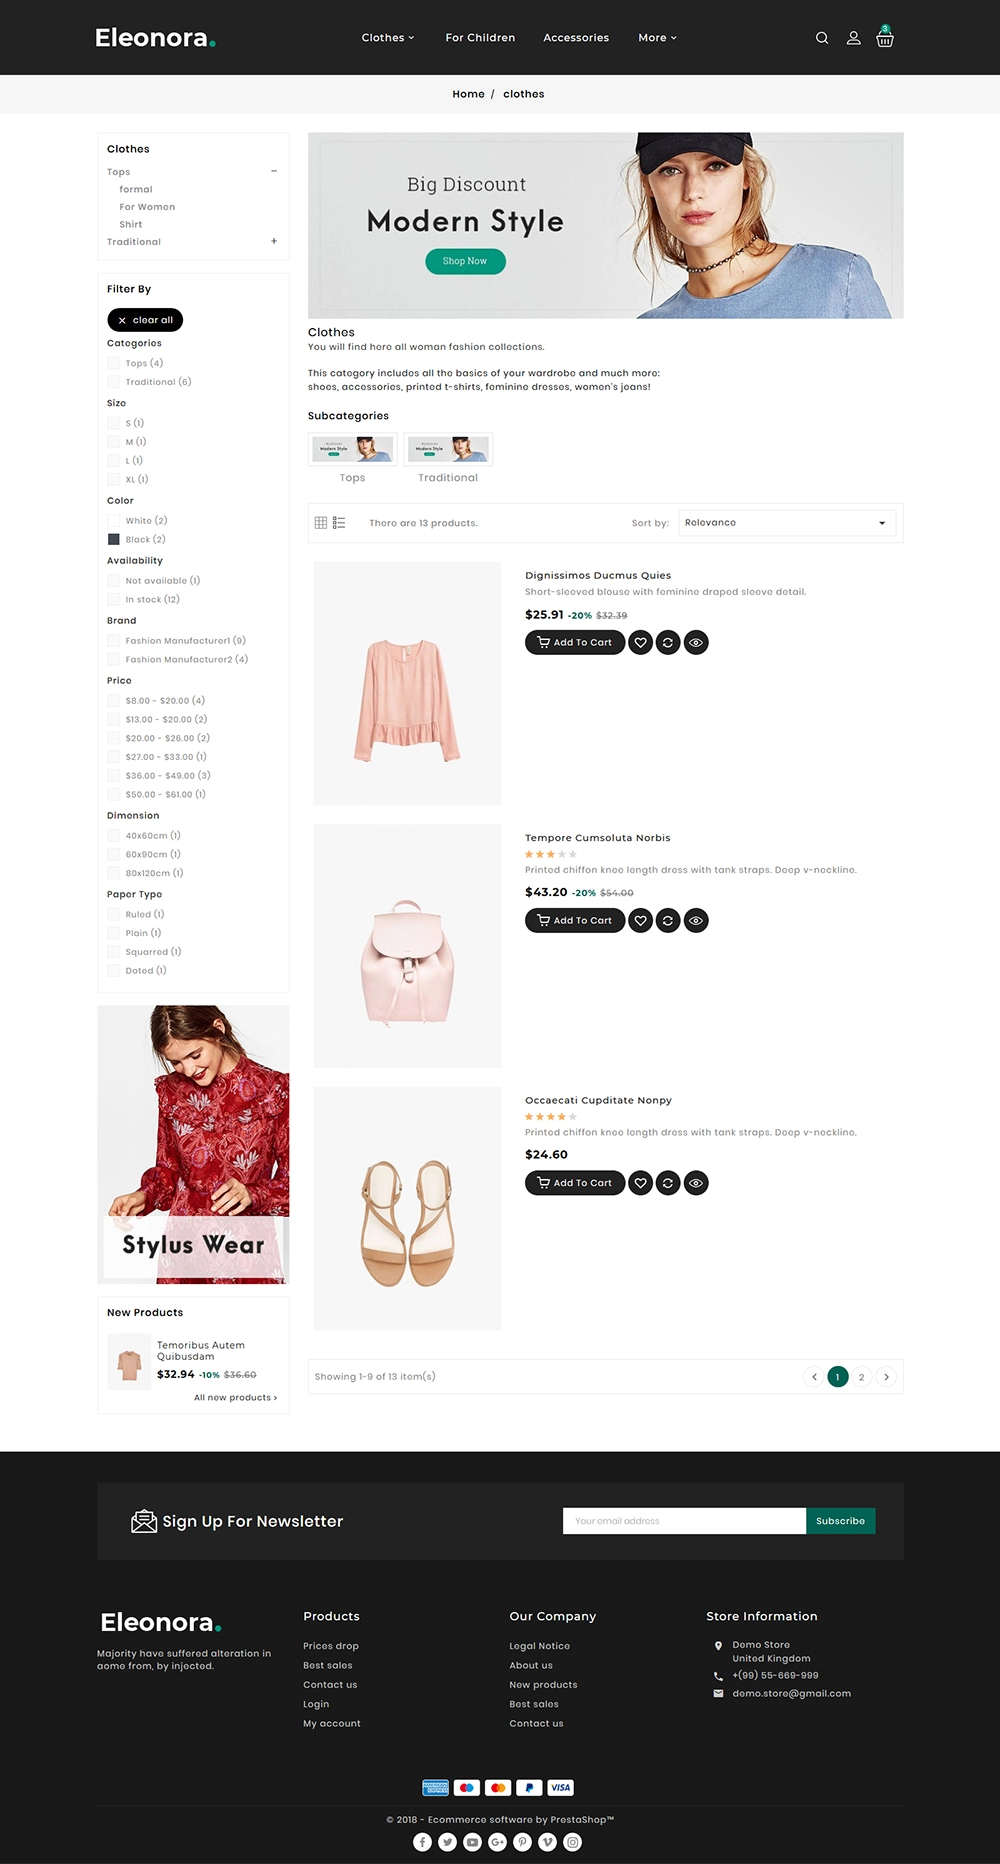Expand the Traditional category tree
This screenshot has width=1000, height=1864.
point(274,241)
